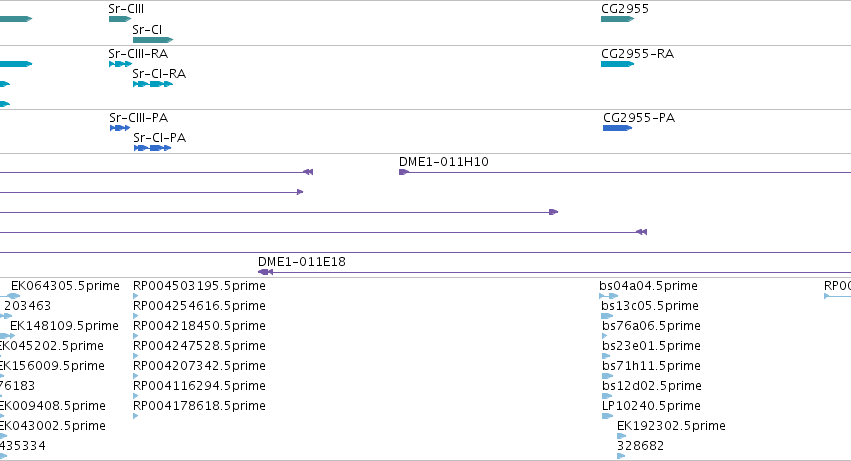Viewport: 851px width, 461px height.
Task: Click the EK192302.5prime EST glyph
Action: click(622, 436)
